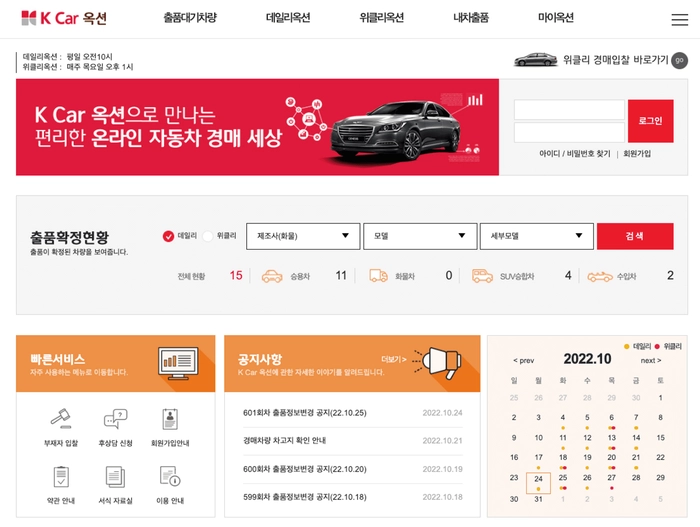Click the 2022.10 calendar month title
The height and width of the screenshot is (527, 700).
[587, 359]
